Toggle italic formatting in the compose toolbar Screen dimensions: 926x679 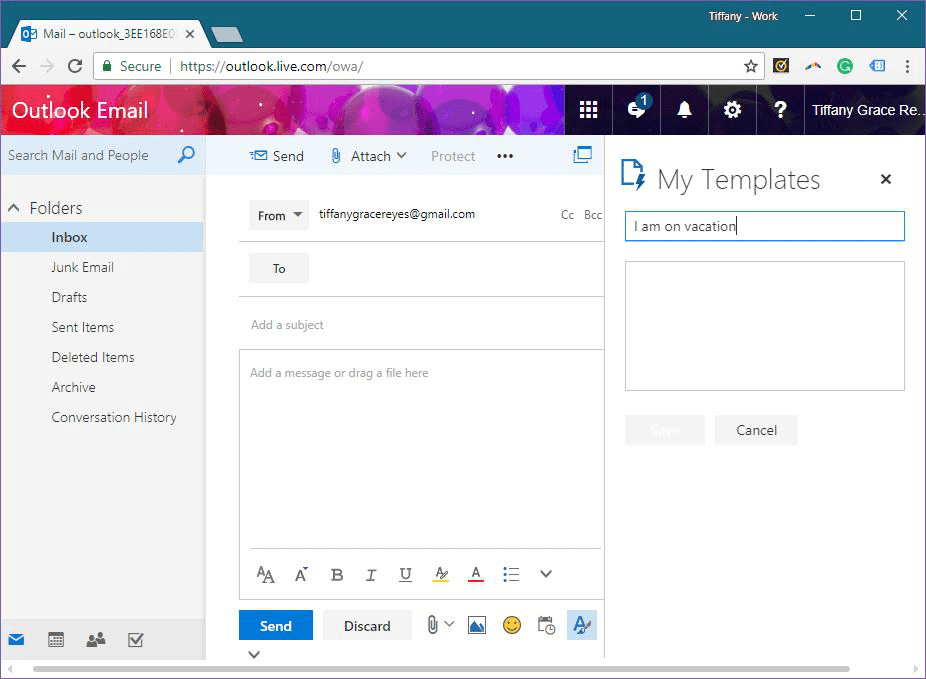(370, 574)
